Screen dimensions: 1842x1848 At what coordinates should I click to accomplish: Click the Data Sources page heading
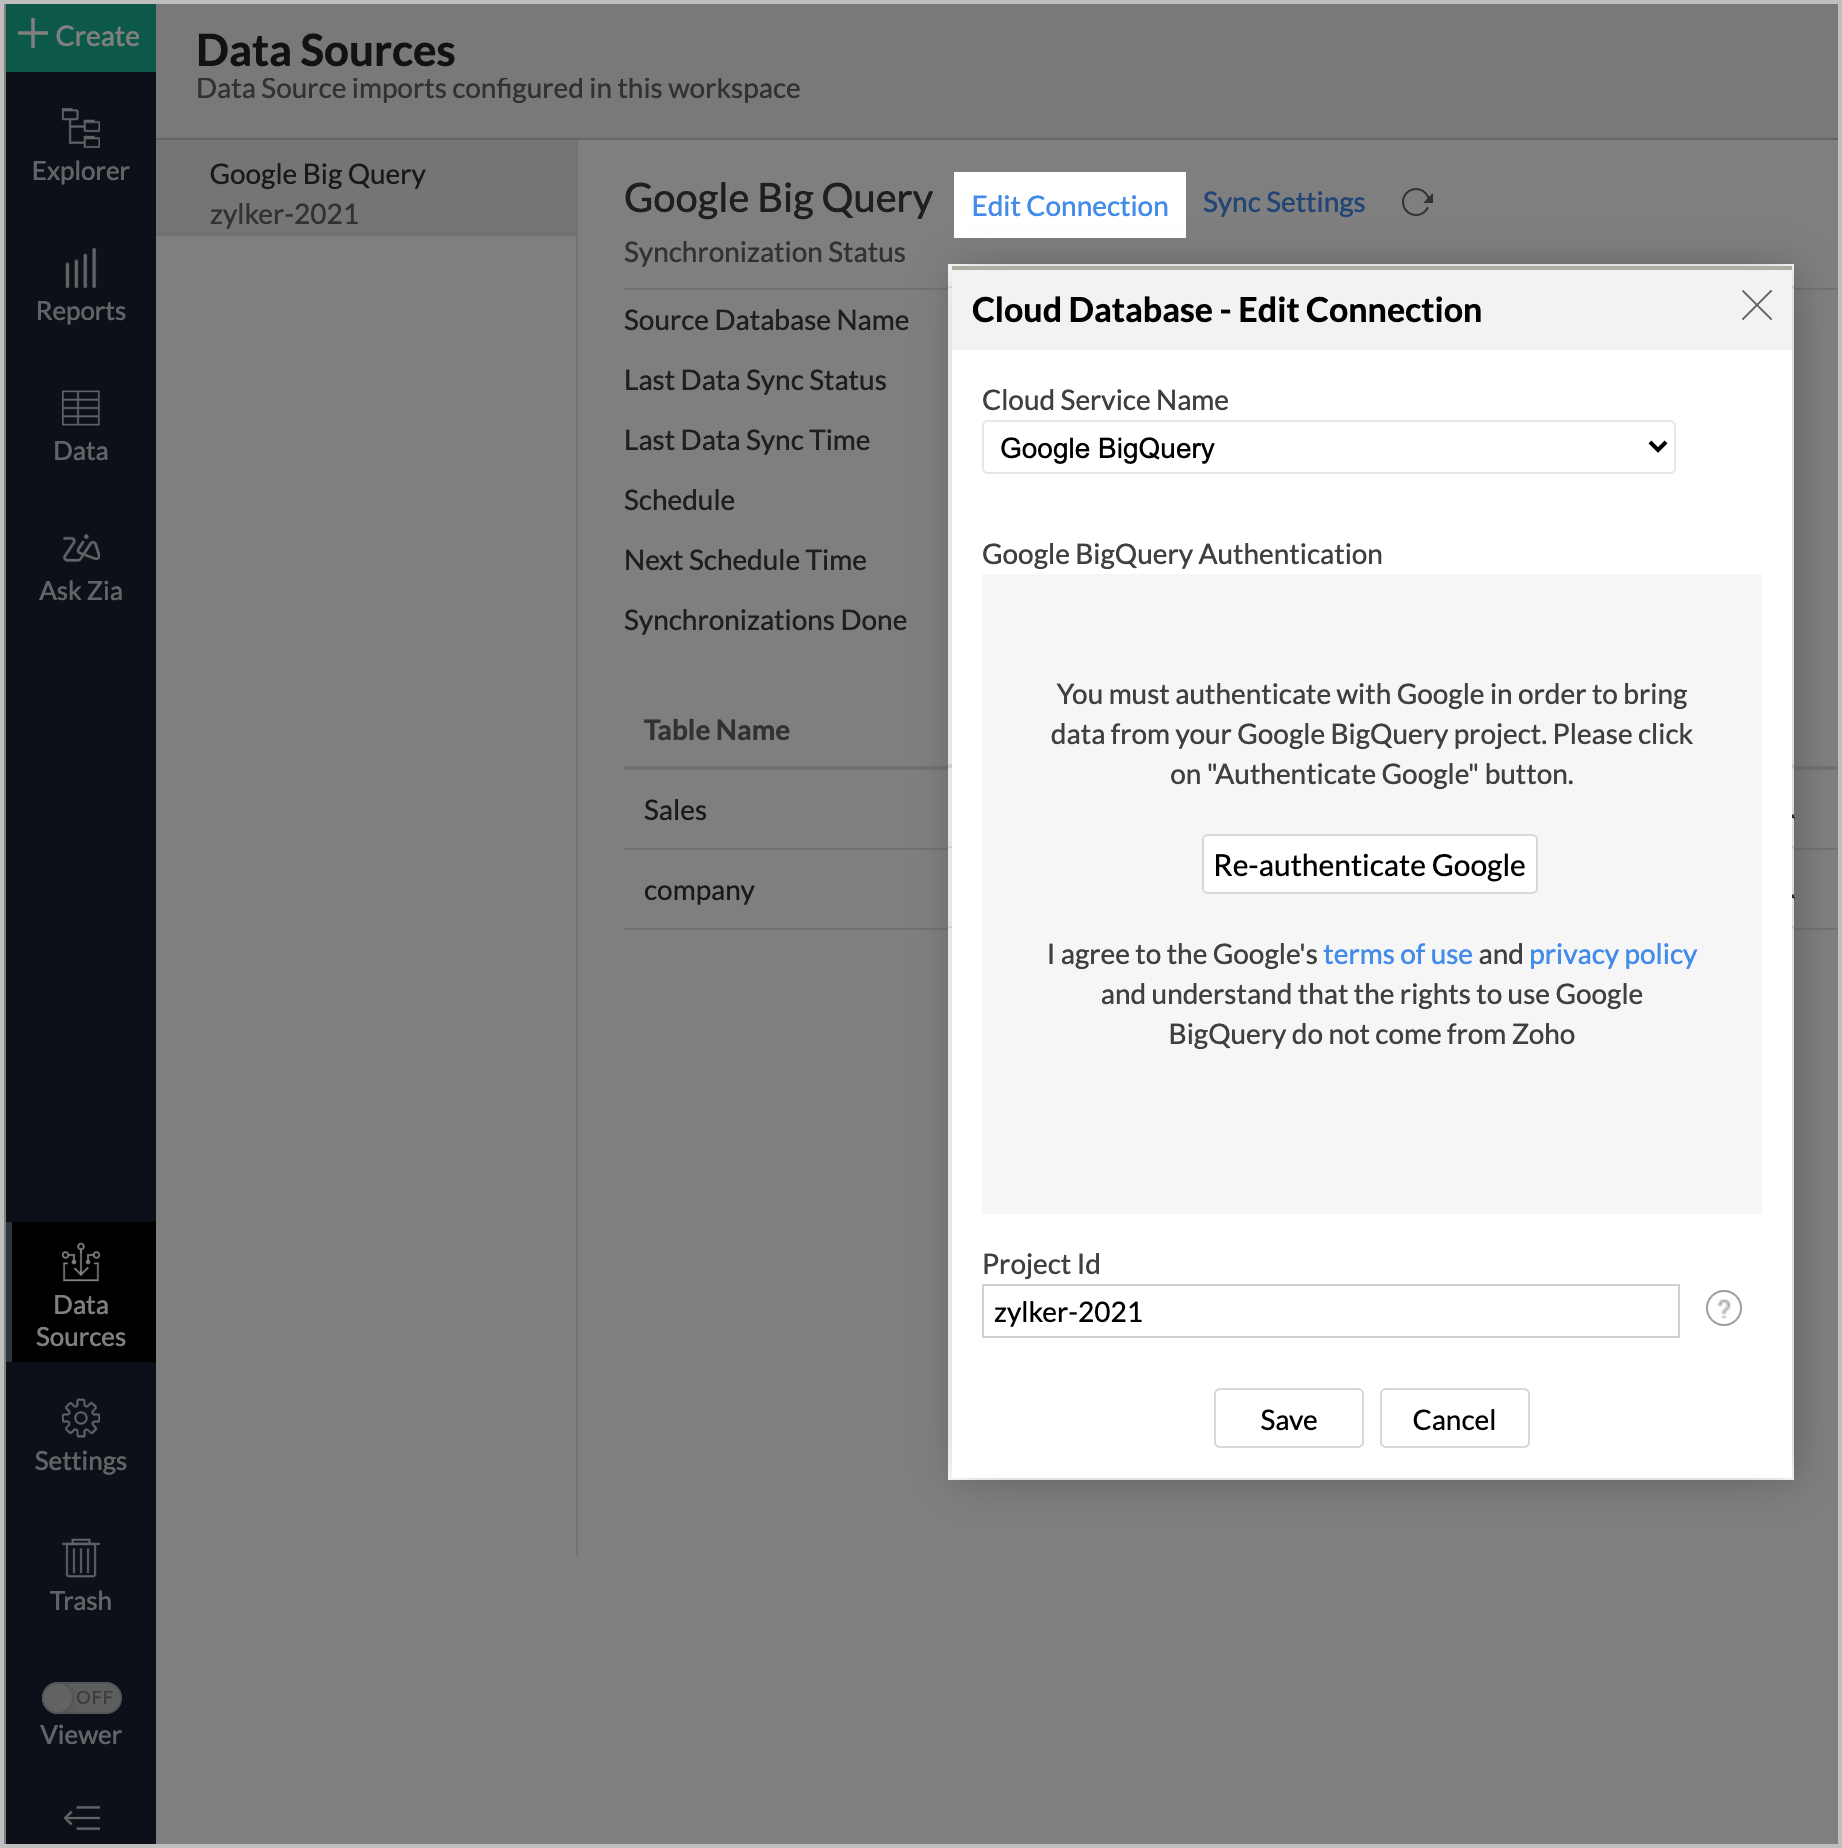click(325, 50)
